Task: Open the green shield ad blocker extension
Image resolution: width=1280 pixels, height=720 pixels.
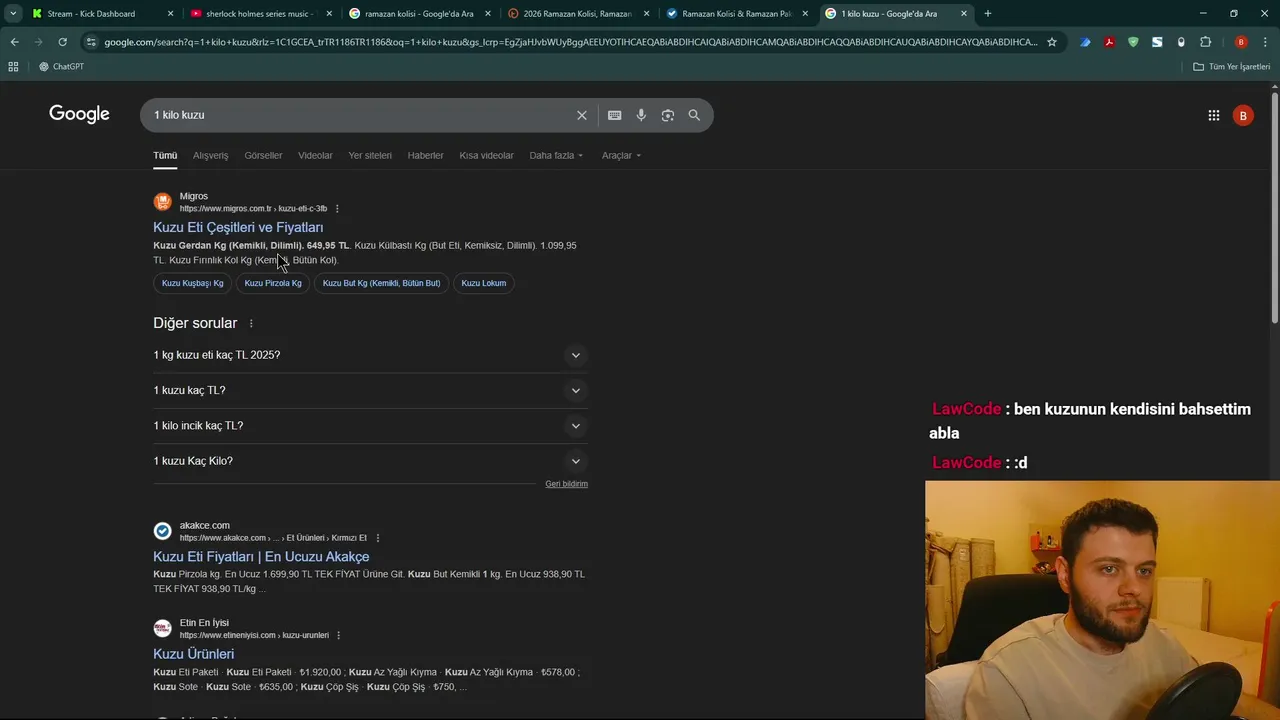Action: 1133,42
